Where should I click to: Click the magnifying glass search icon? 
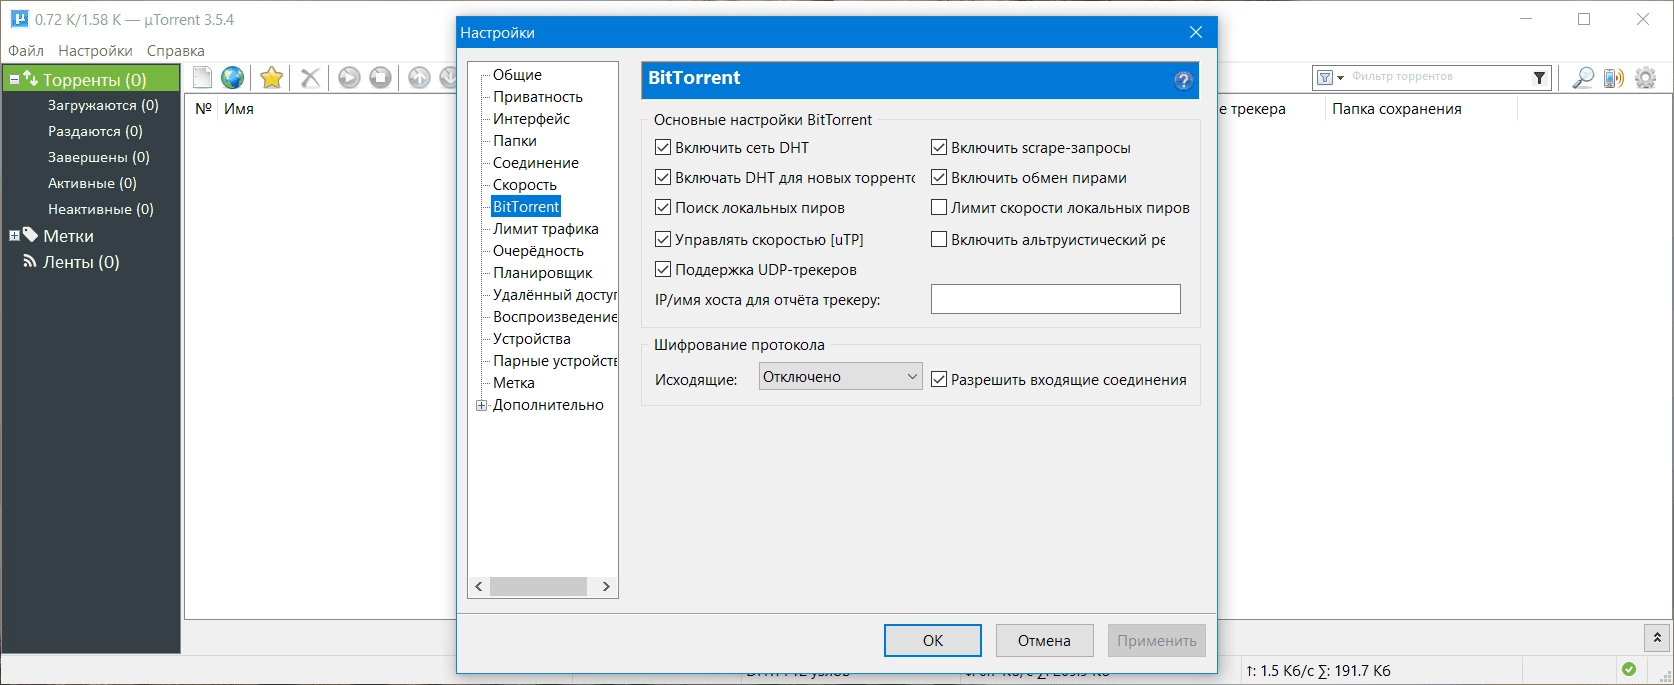pyautogui.click(x=1583, y=77)
